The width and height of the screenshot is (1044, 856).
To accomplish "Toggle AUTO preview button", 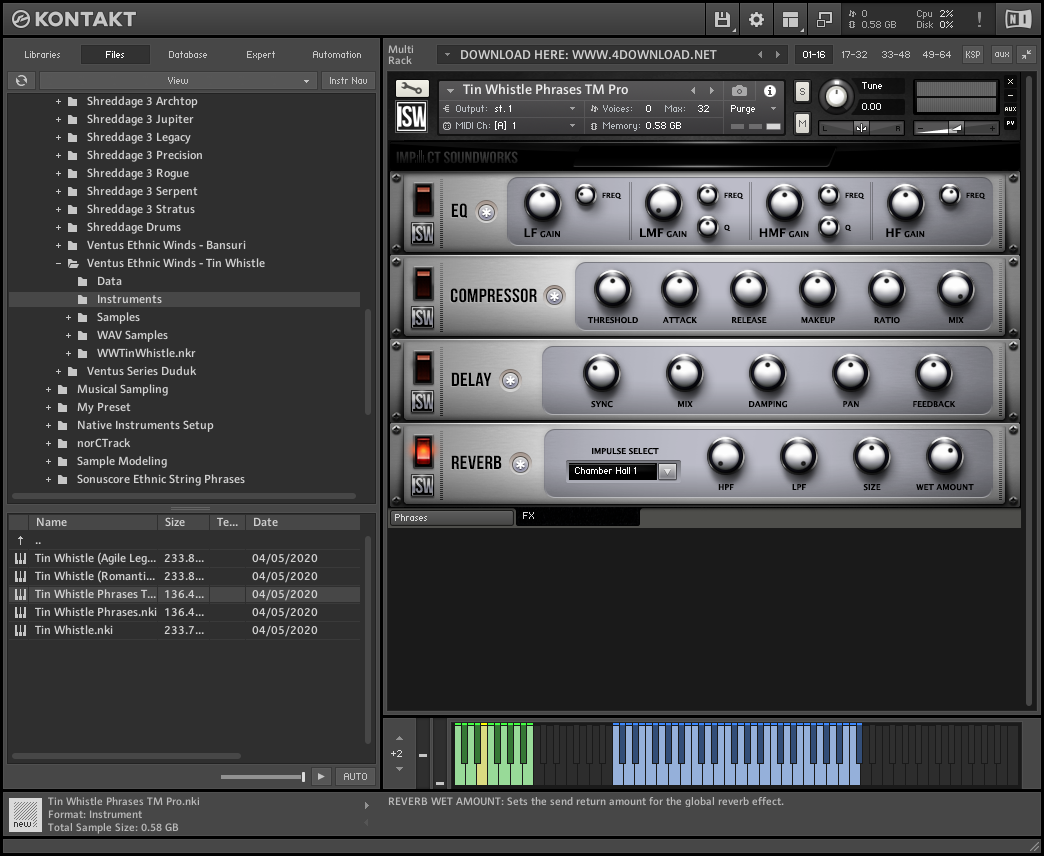I will (x=356, y=776).
